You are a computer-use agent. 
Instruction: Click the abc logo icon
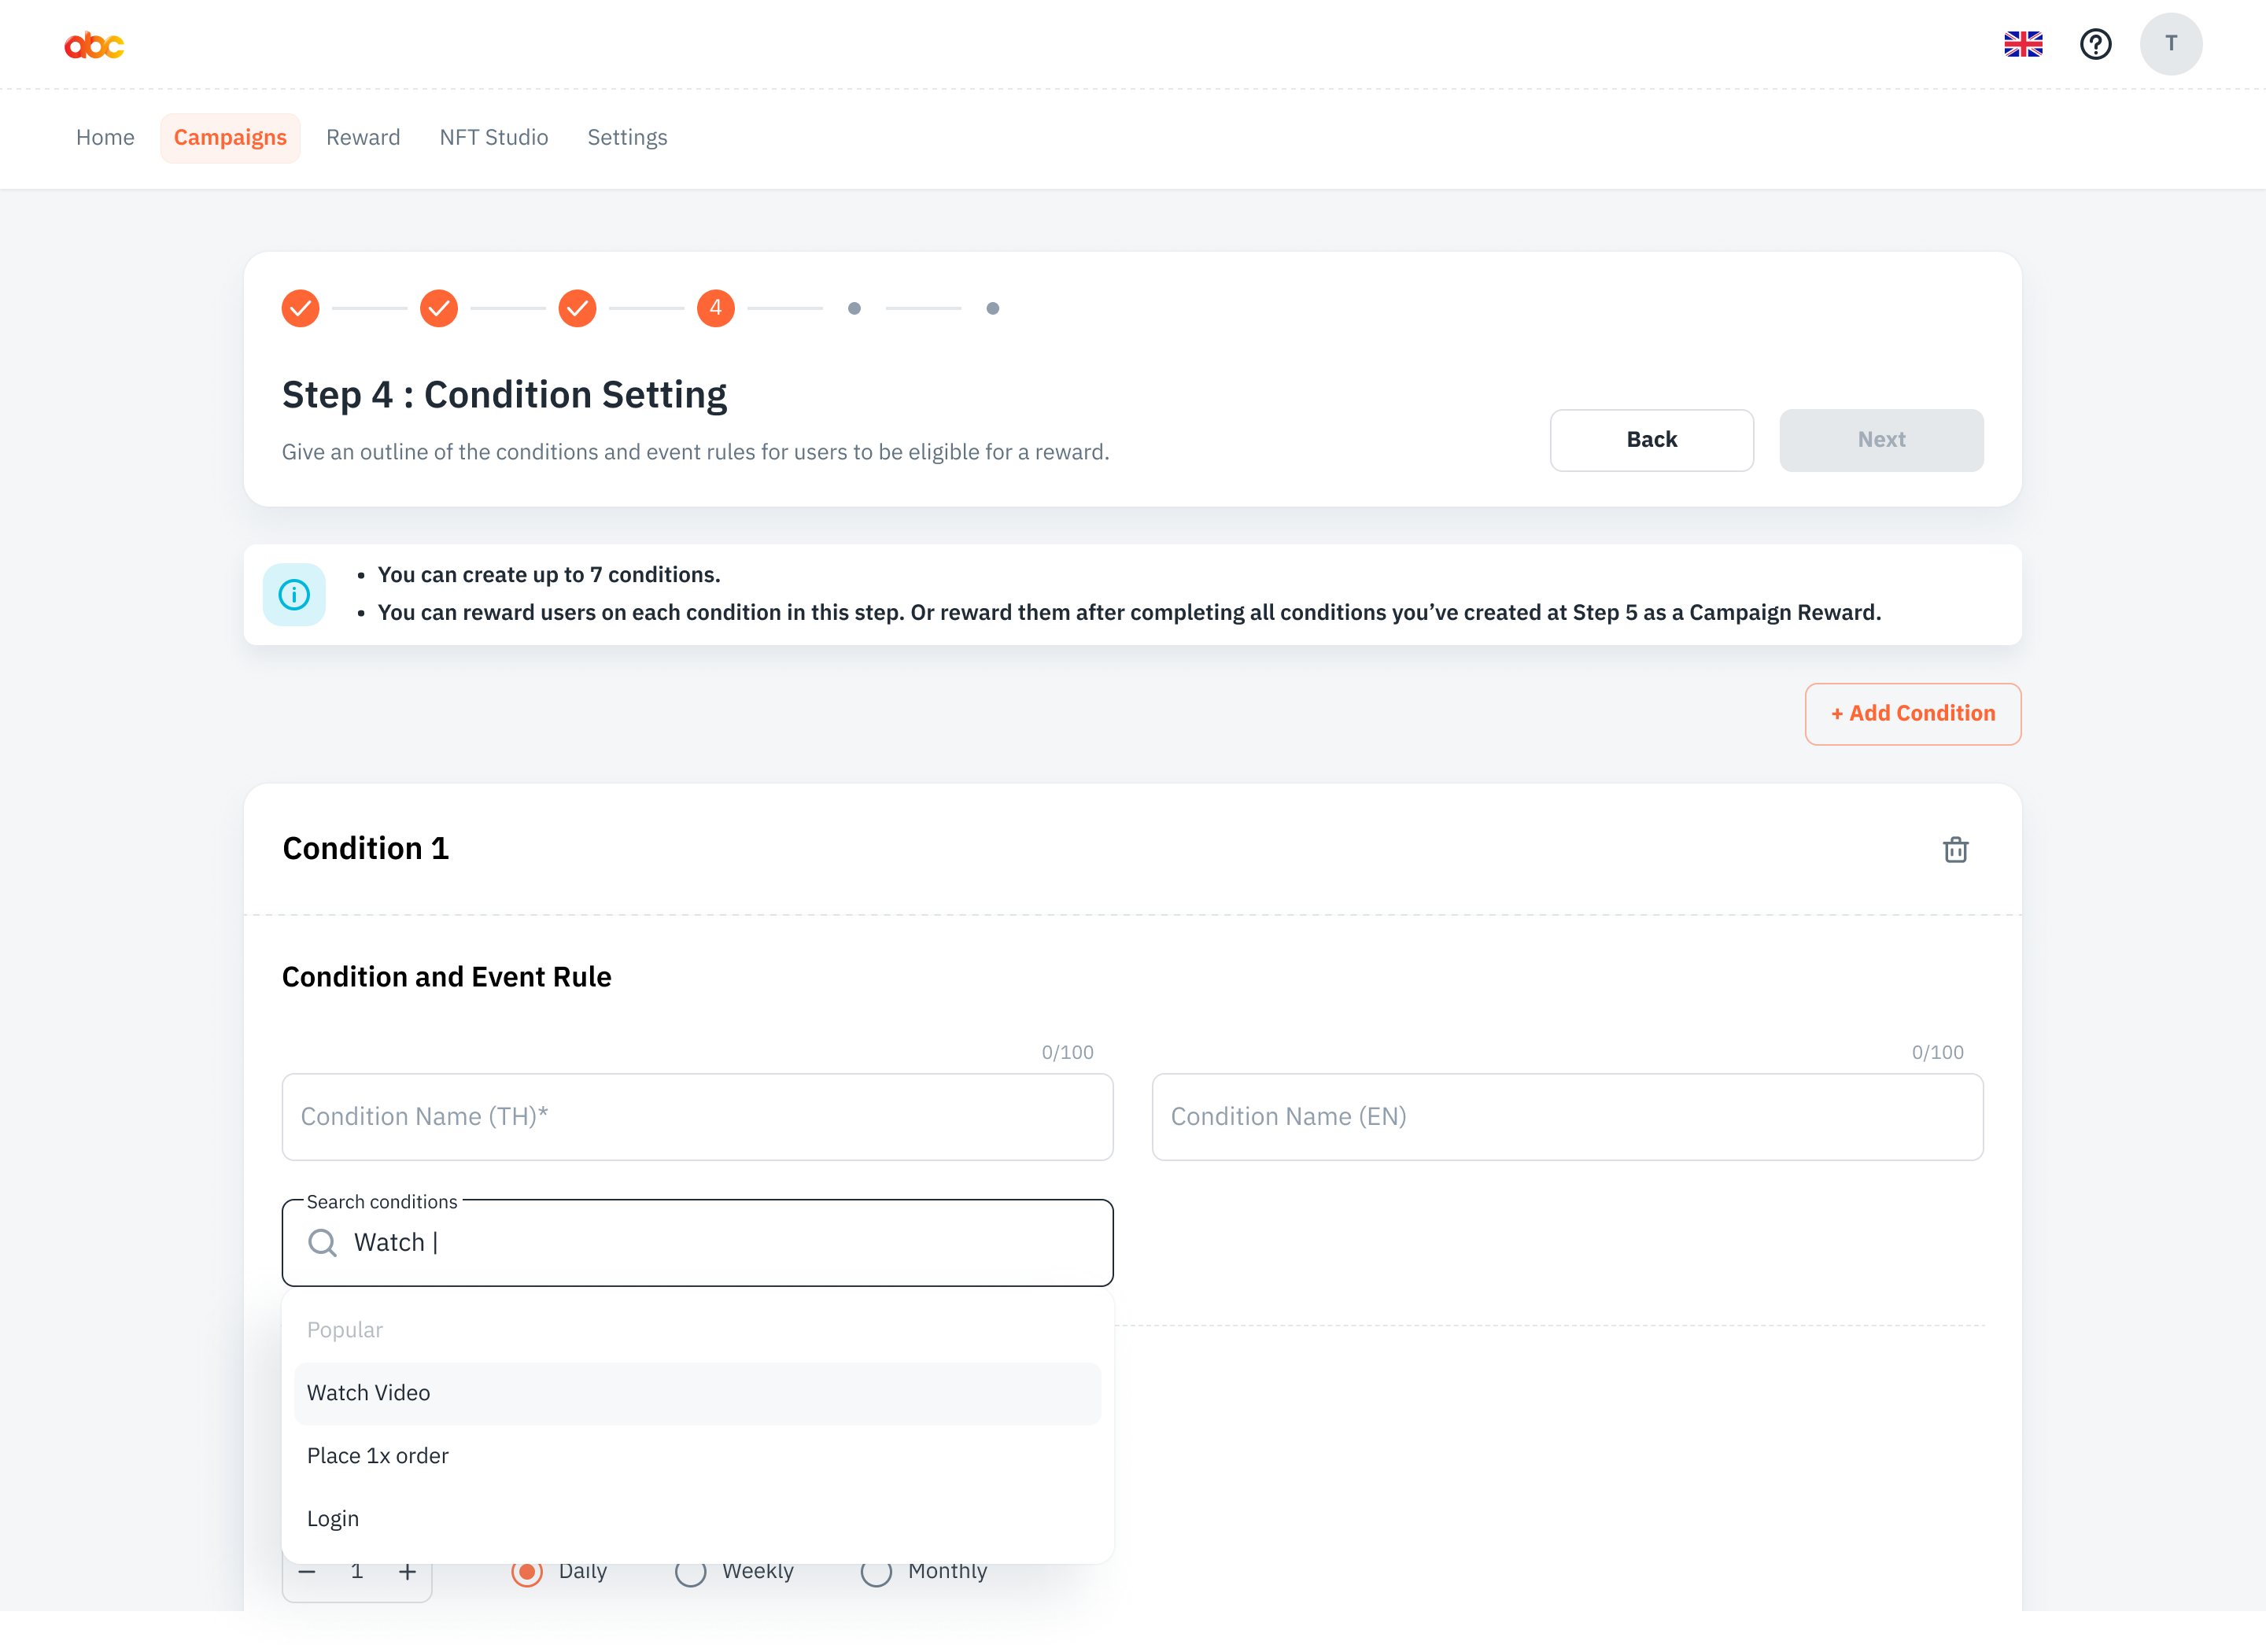(94, 45)
